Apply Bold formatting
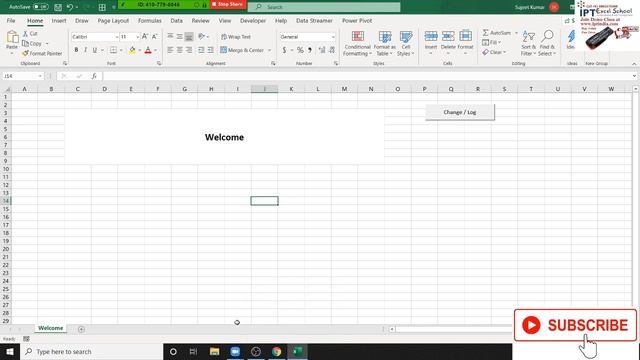Screen dimensions: 640x360 click(x=76, y=50)
